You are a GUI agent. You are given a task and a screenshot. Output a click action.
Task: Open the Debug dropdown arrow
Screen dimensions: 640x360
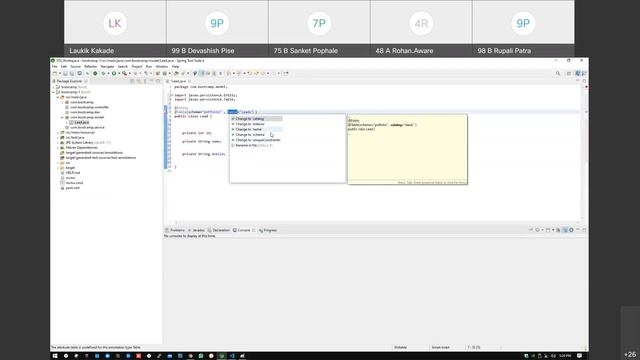click(x=108, y=73)
